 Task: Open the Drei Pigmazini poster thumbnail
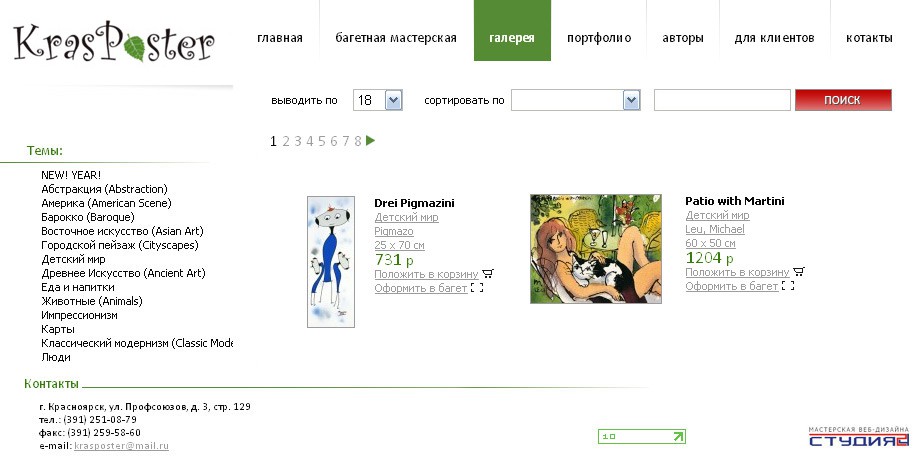[x=331, y=262]
